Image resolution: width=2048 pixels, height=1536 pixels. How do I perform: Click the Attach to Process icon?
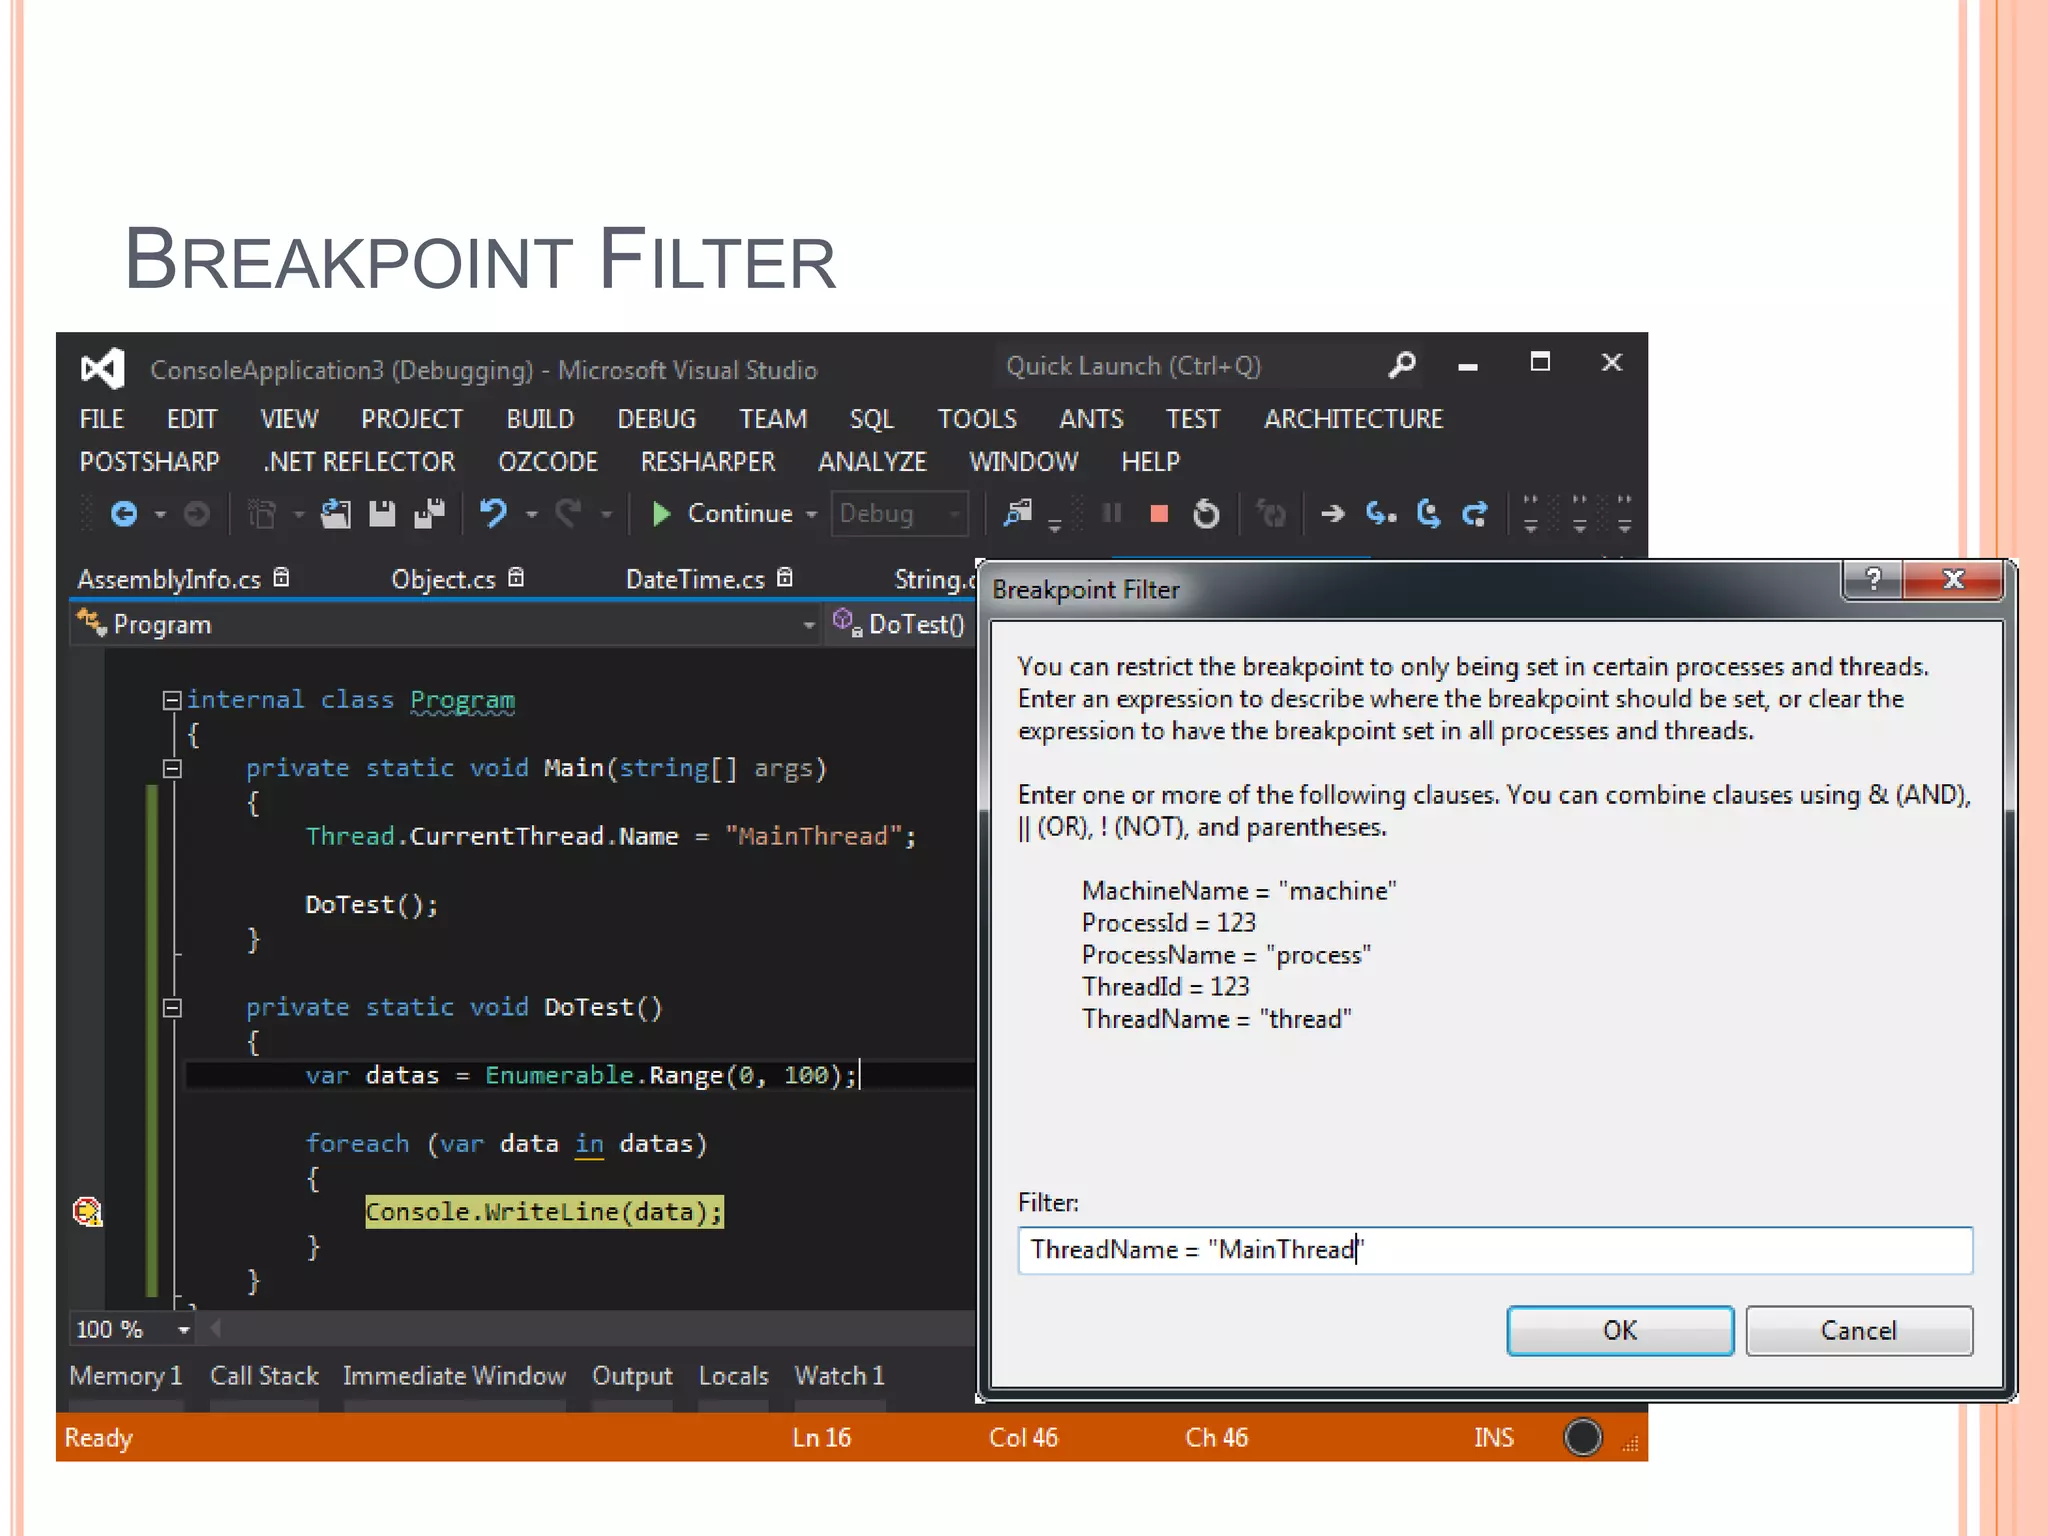click(1018, 514)
